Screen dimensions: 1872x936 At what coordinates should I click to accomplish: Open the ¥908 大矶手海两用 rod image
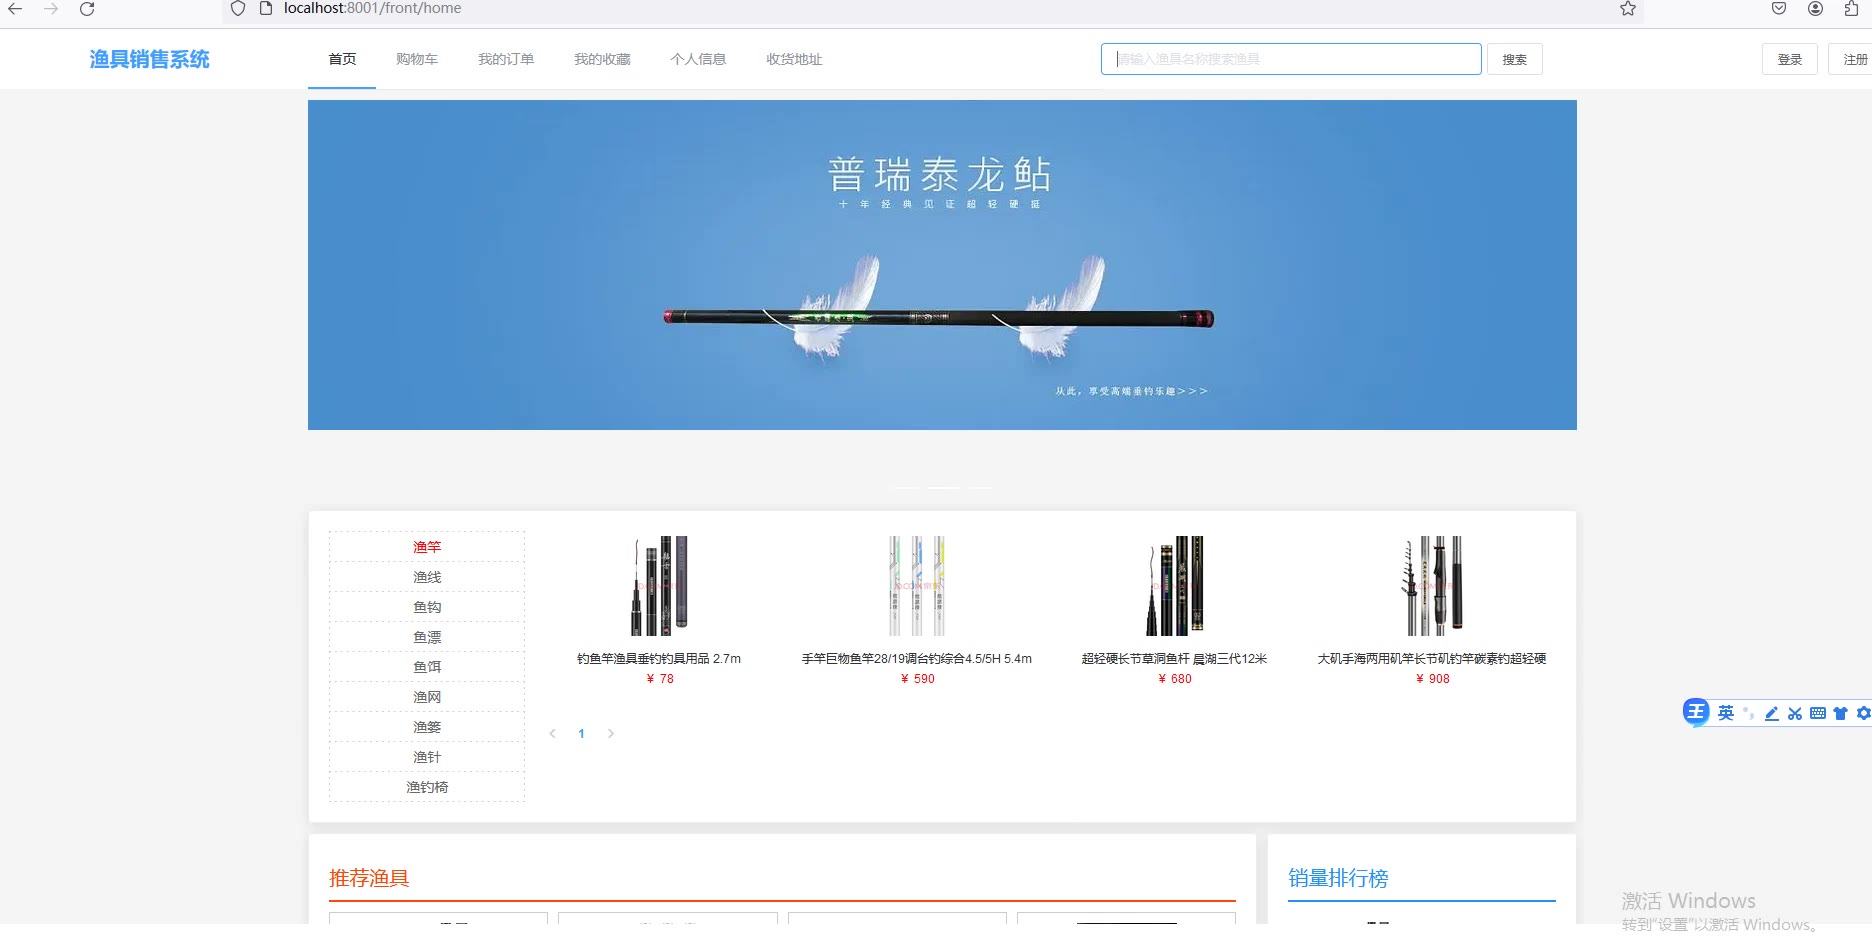coord(1432,586)
